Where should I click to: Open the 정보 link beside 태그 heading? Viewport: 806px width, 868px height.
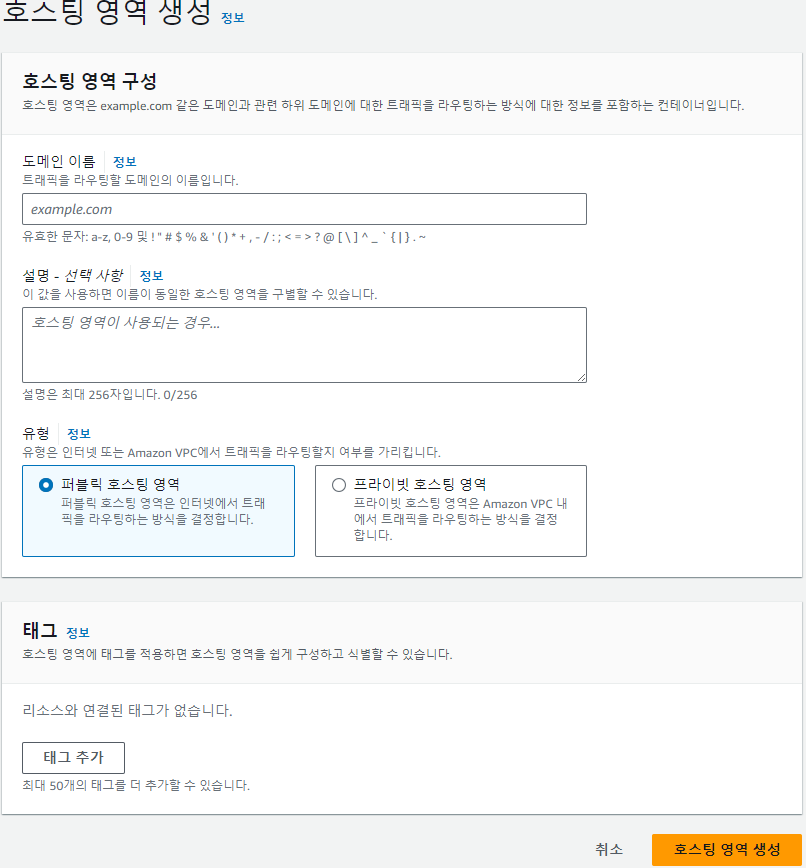coord(78,632)
